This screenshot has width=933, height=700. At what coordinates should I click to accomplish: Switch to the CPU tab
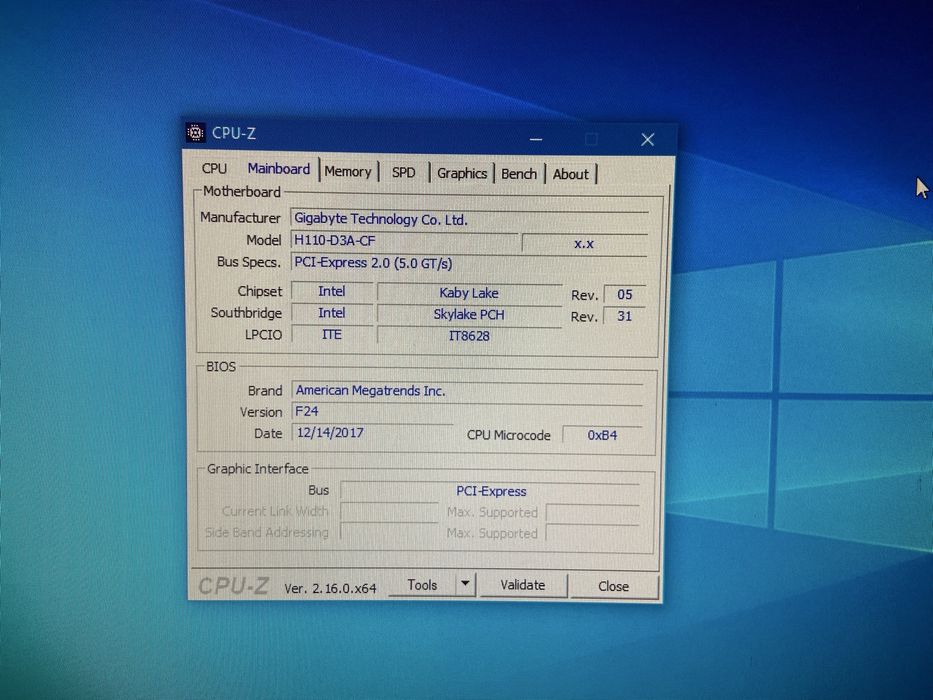[x=214, y=168]
